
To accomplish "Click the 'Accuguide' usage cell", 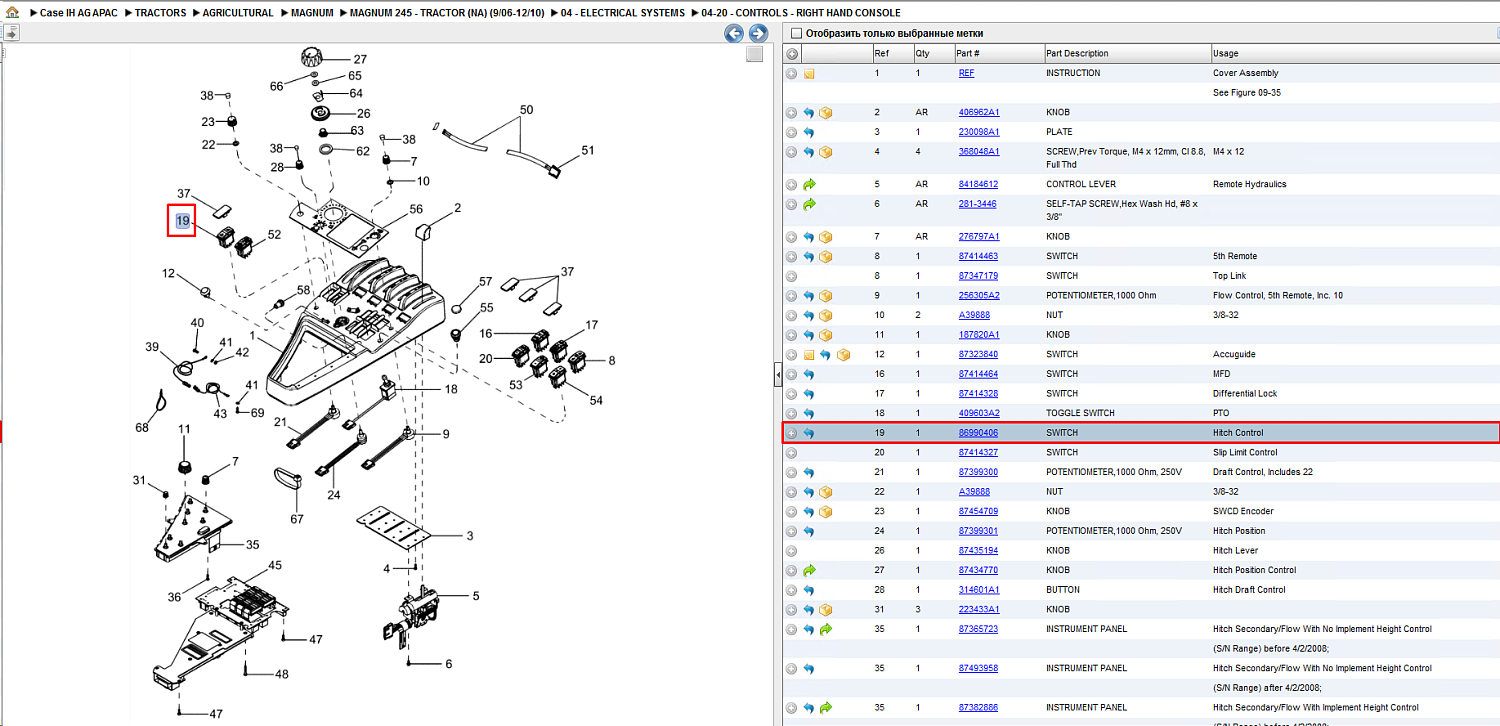I will pos(1234,355).
